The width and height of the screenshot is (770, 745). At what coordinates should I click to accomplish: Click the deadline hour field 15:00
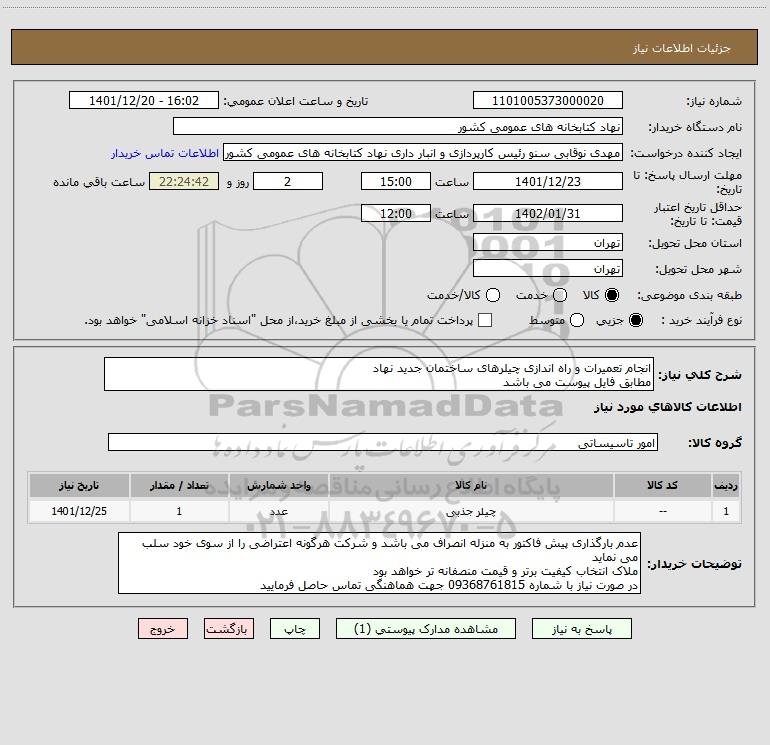396,181
